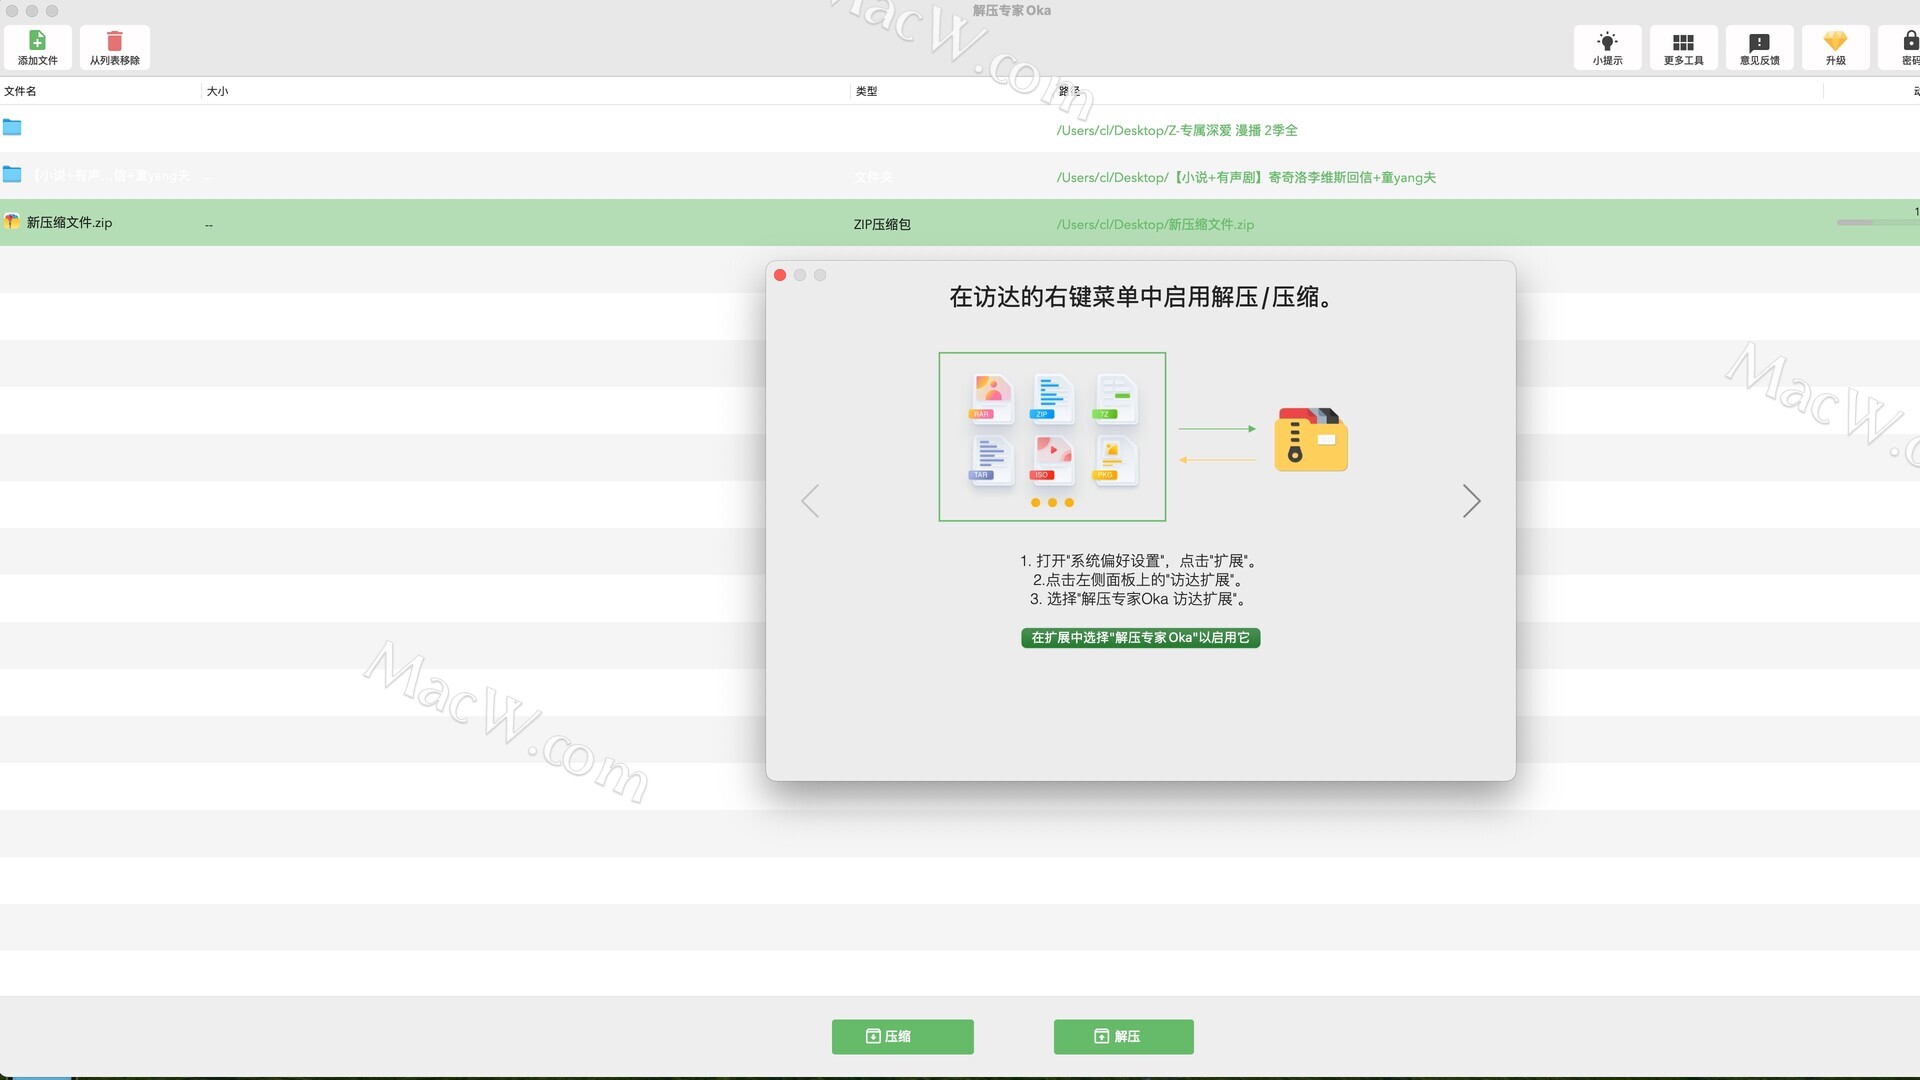Open 更多工具 grid icon
The image size is (1920, 1080).
(x=1683, y=42)
